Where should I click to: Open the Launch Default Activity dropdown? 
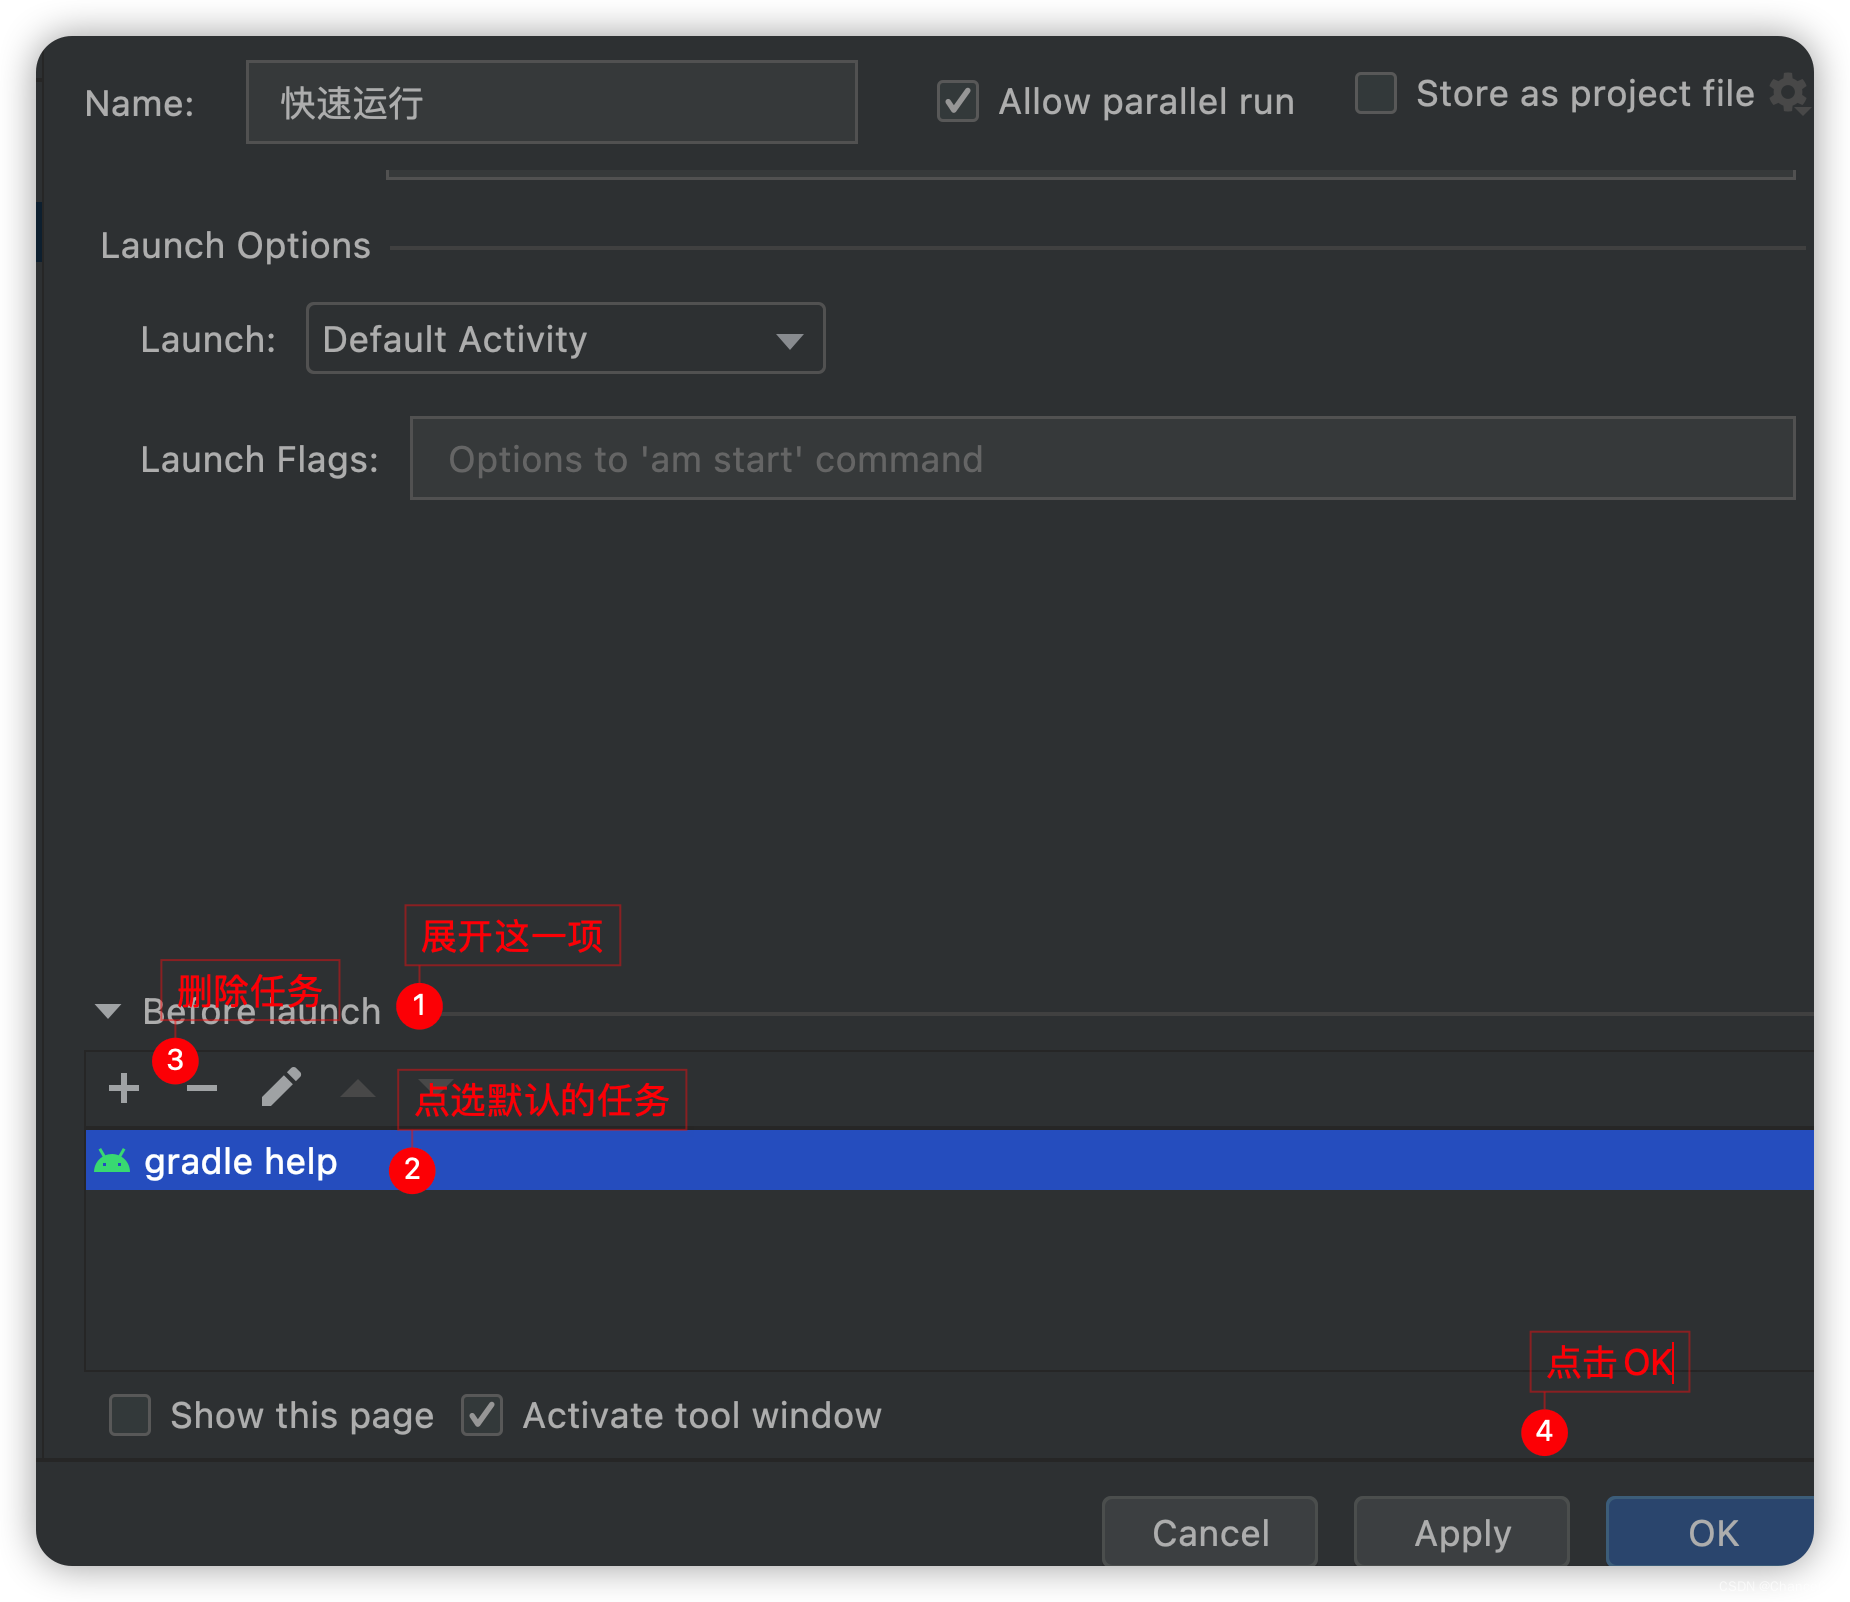pos(566,339)
